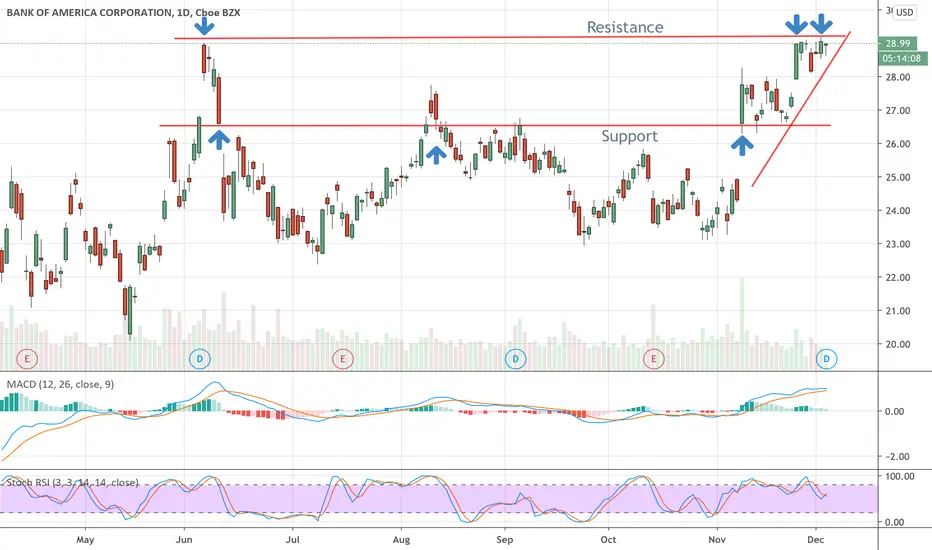This screenshot has height=550, width=932.
Task: Open the dividend D marker in early December
Action: point(826,359)
